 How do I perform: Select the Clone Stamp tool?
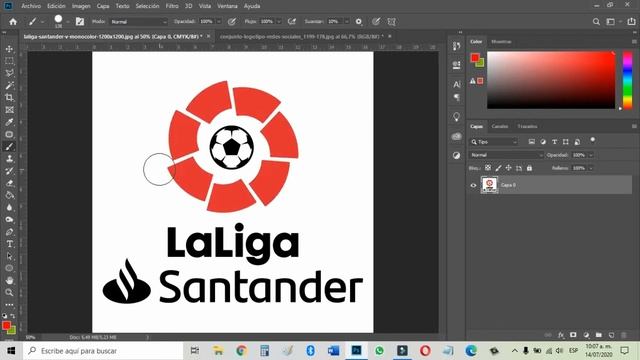9,159
